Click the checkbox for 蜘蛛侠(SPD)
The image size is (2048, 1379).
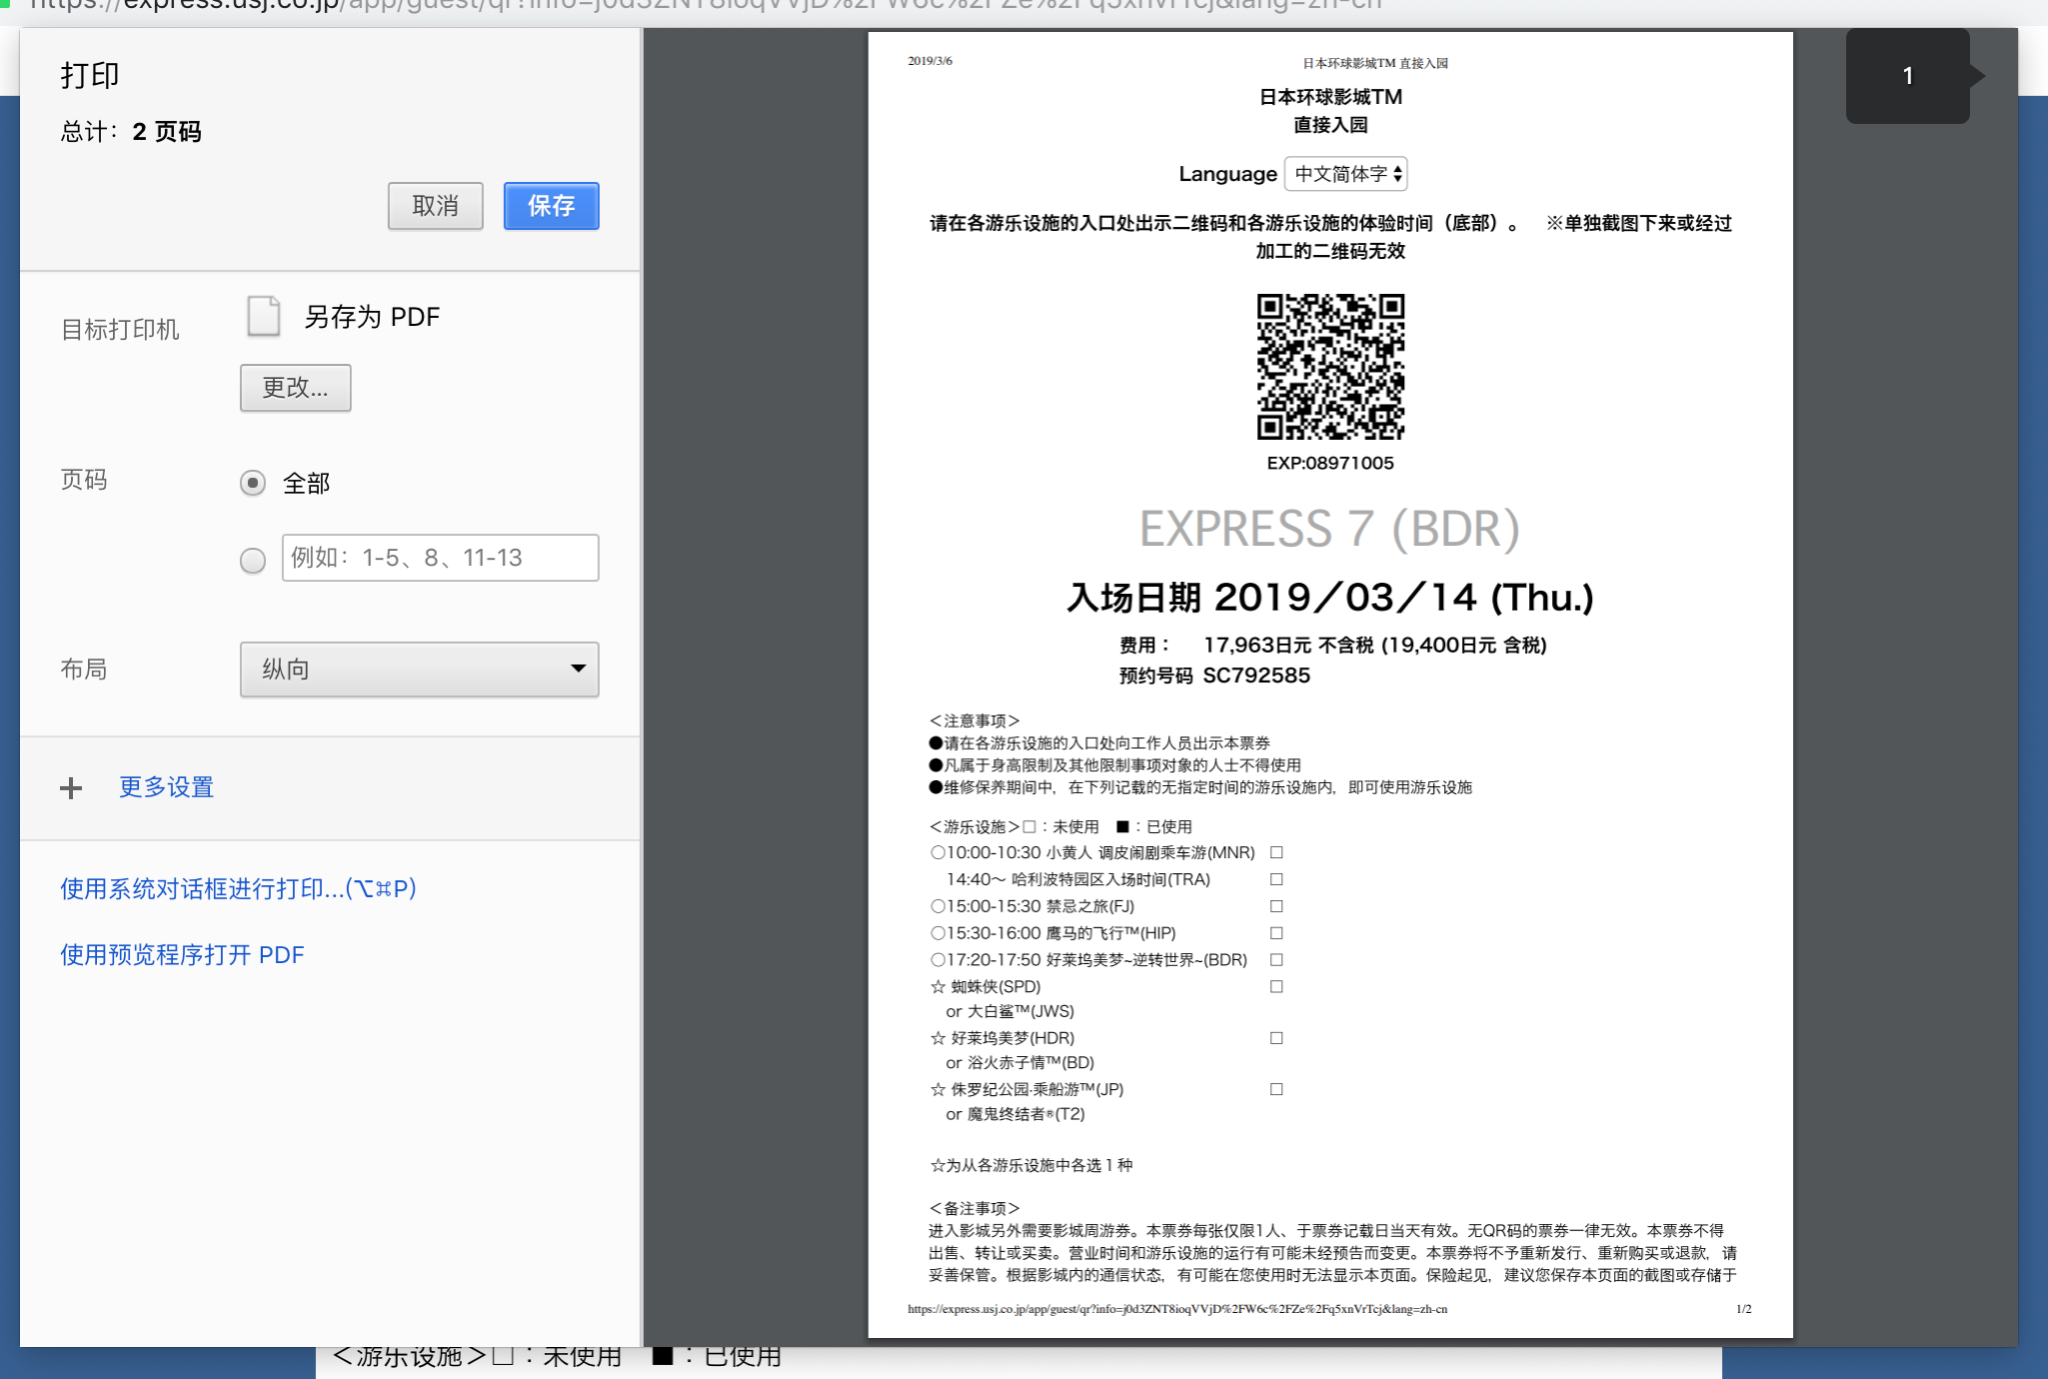pos(1276,987)
